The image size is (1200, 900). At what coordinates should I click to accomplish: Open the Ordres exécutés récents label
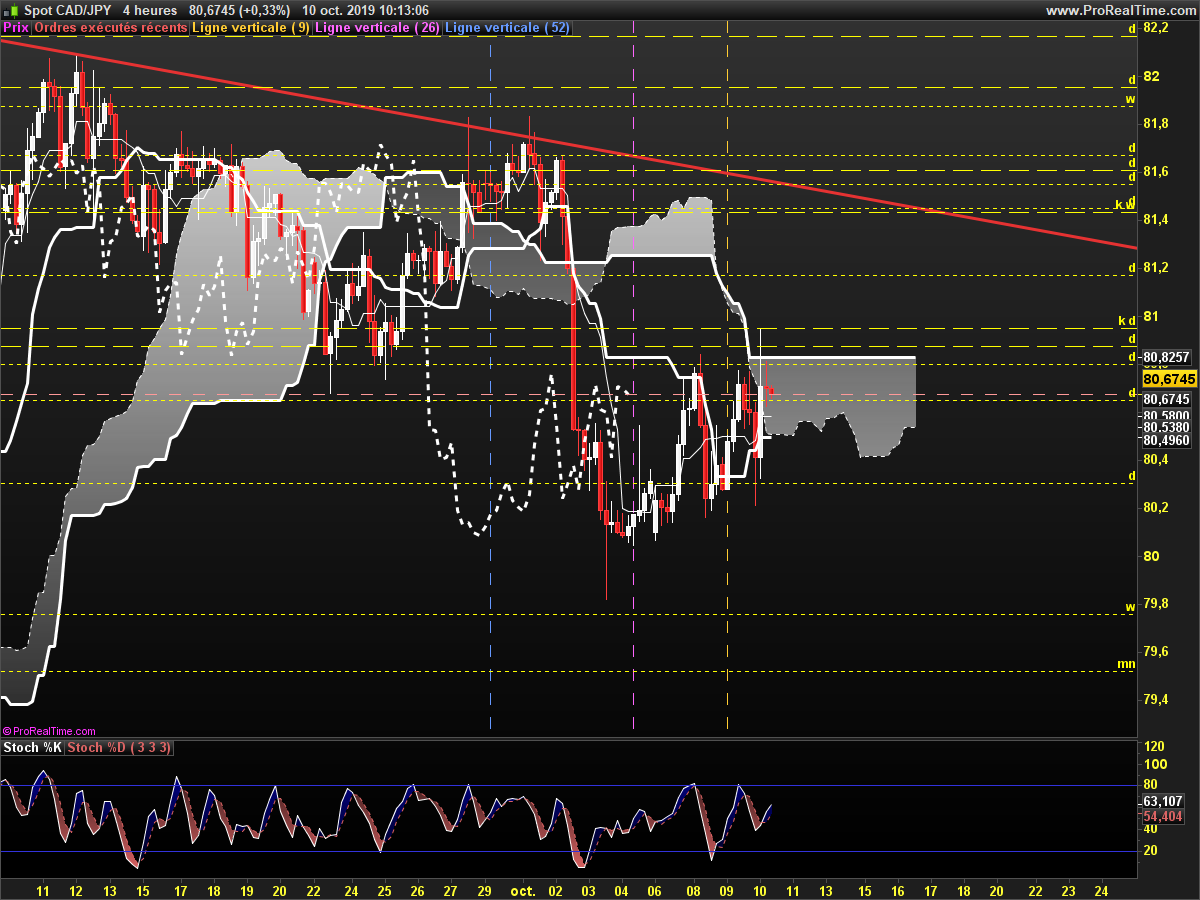pos(110,28)
